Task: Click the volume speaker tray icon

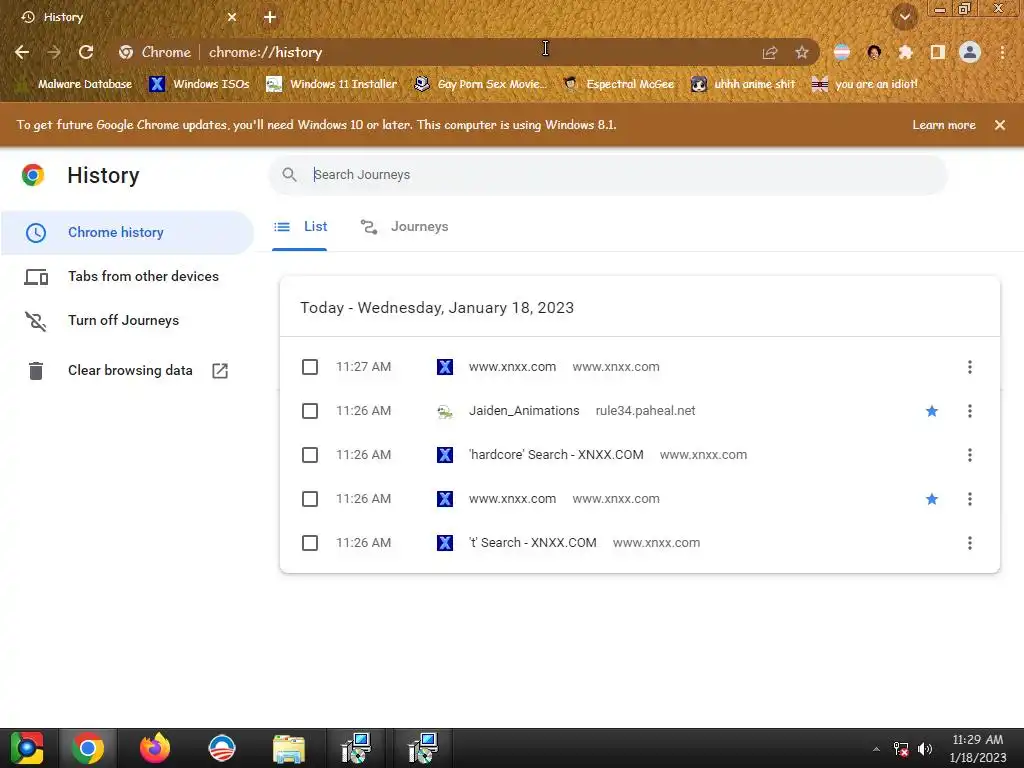Action: click(x=925, y=749)
